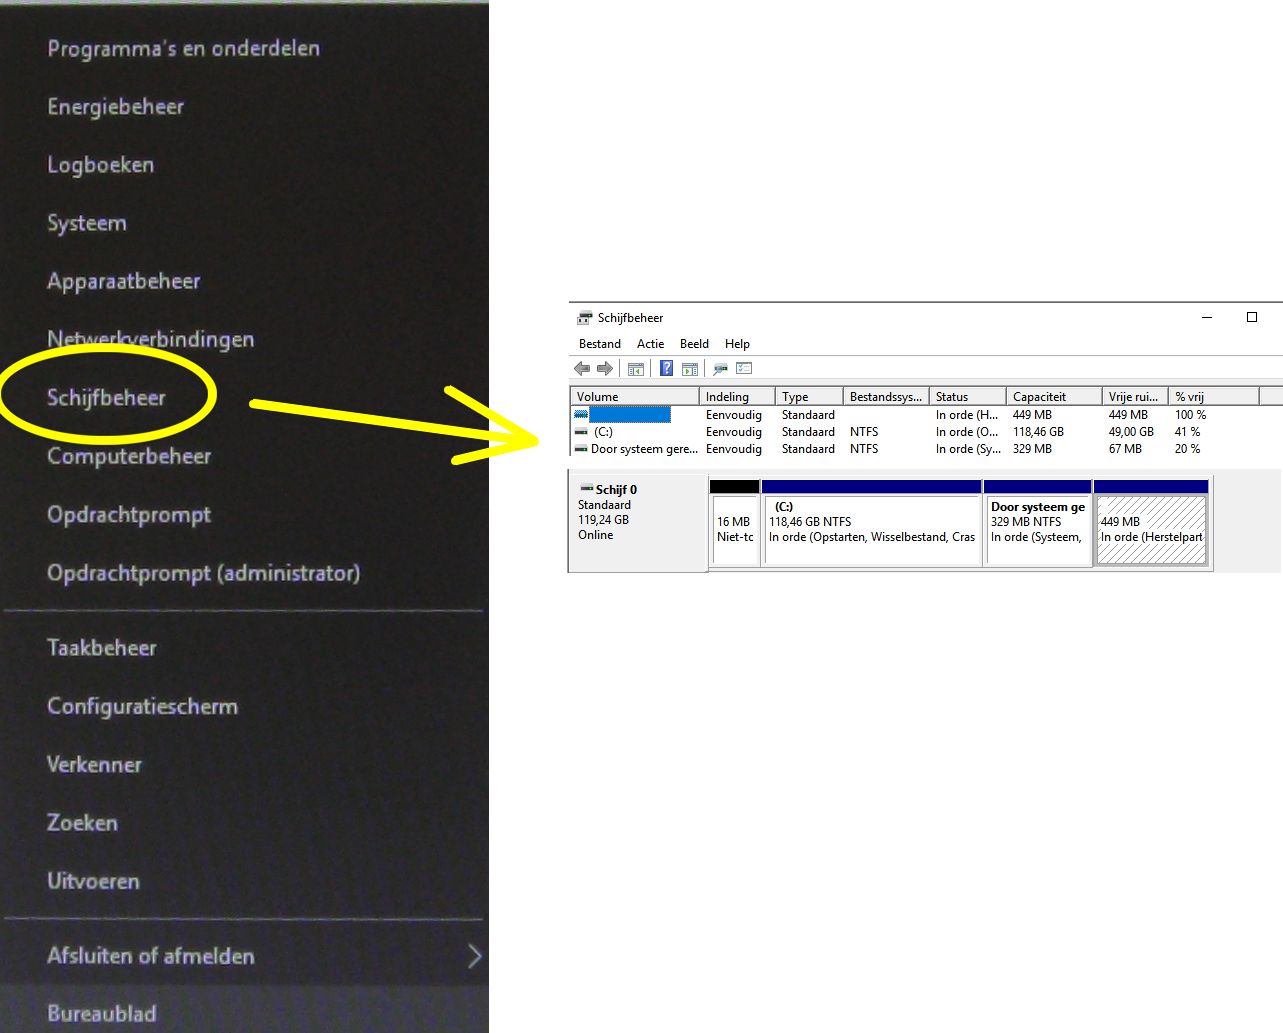Open the Bestand menu
This screenshot has height=1033, width=1283.
pos(600,344)
